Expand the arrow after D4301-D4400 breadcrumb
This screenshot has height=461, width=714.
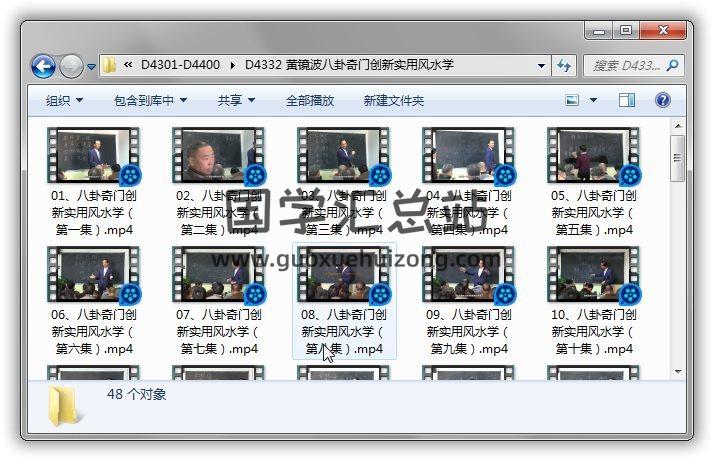tap(233, 65)
